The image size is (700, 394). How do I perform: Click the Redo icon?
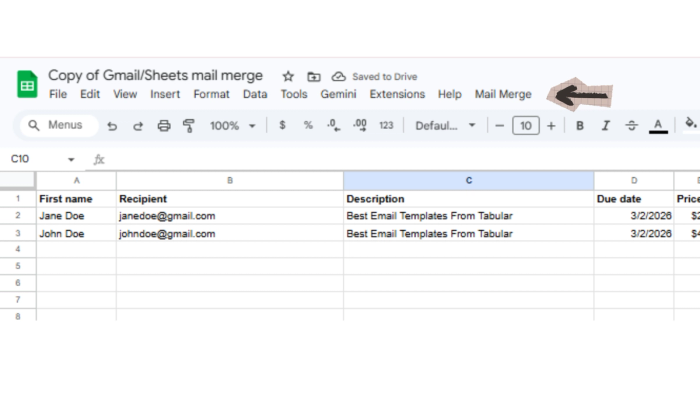138,126
